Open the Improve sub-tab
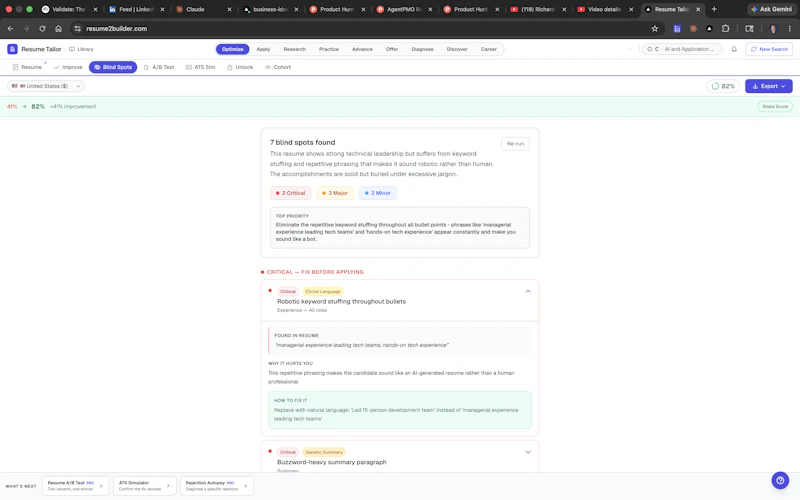Viewport: 800px width, 500px height. 68,67
